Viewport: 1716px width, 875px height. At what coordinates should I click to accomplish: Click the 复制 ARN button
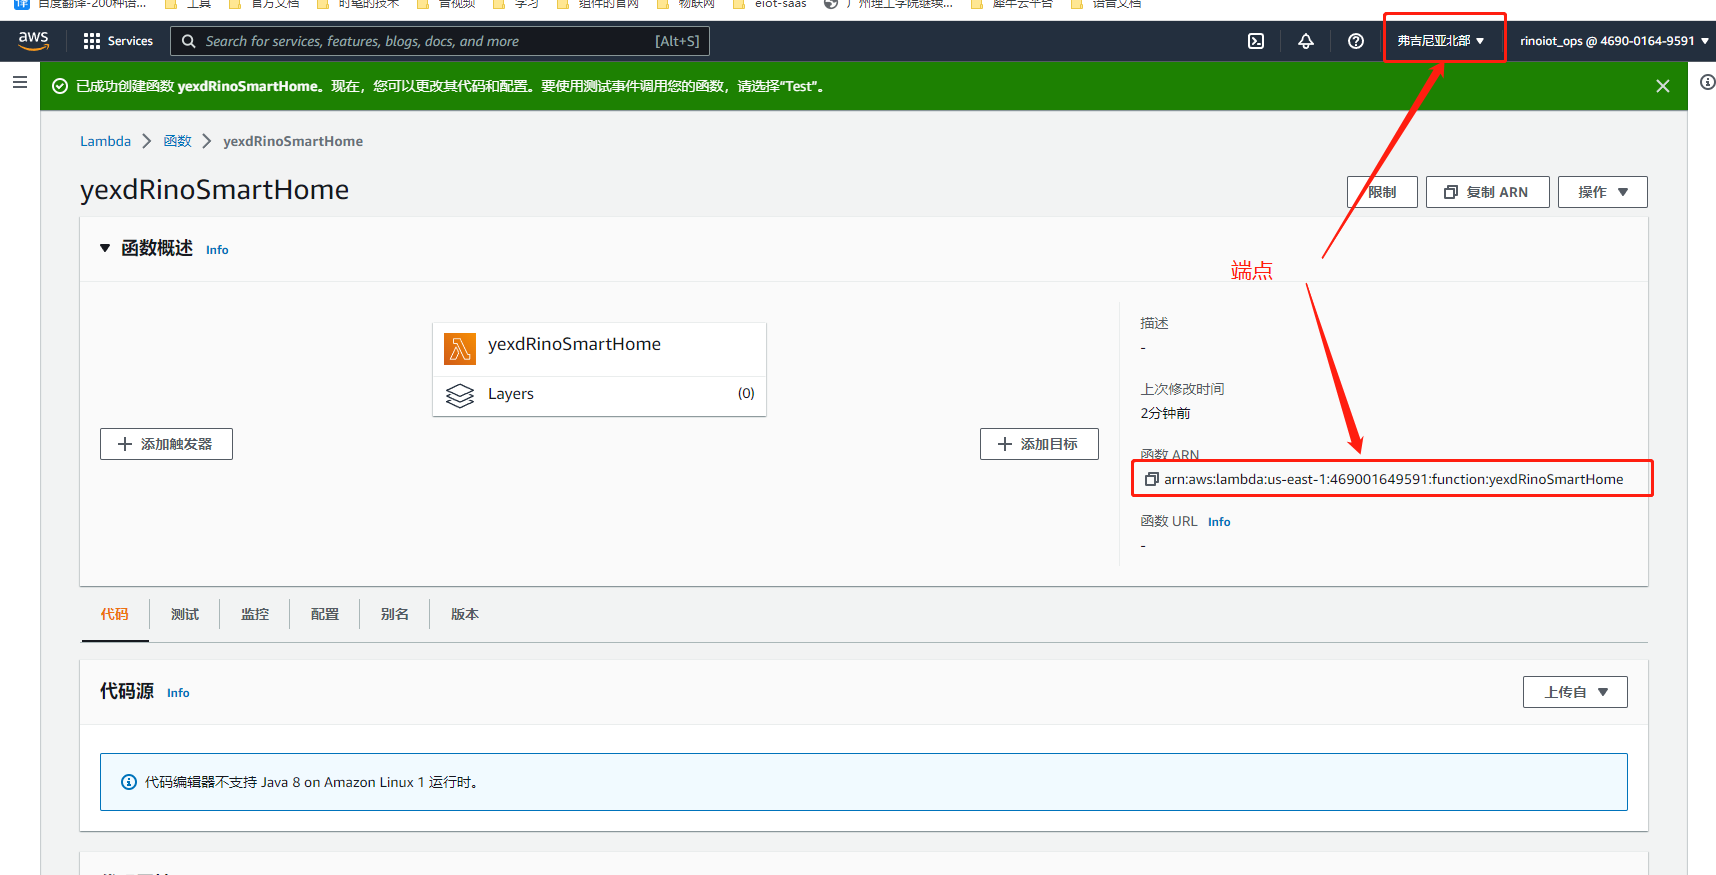(x=1488, y=192)
